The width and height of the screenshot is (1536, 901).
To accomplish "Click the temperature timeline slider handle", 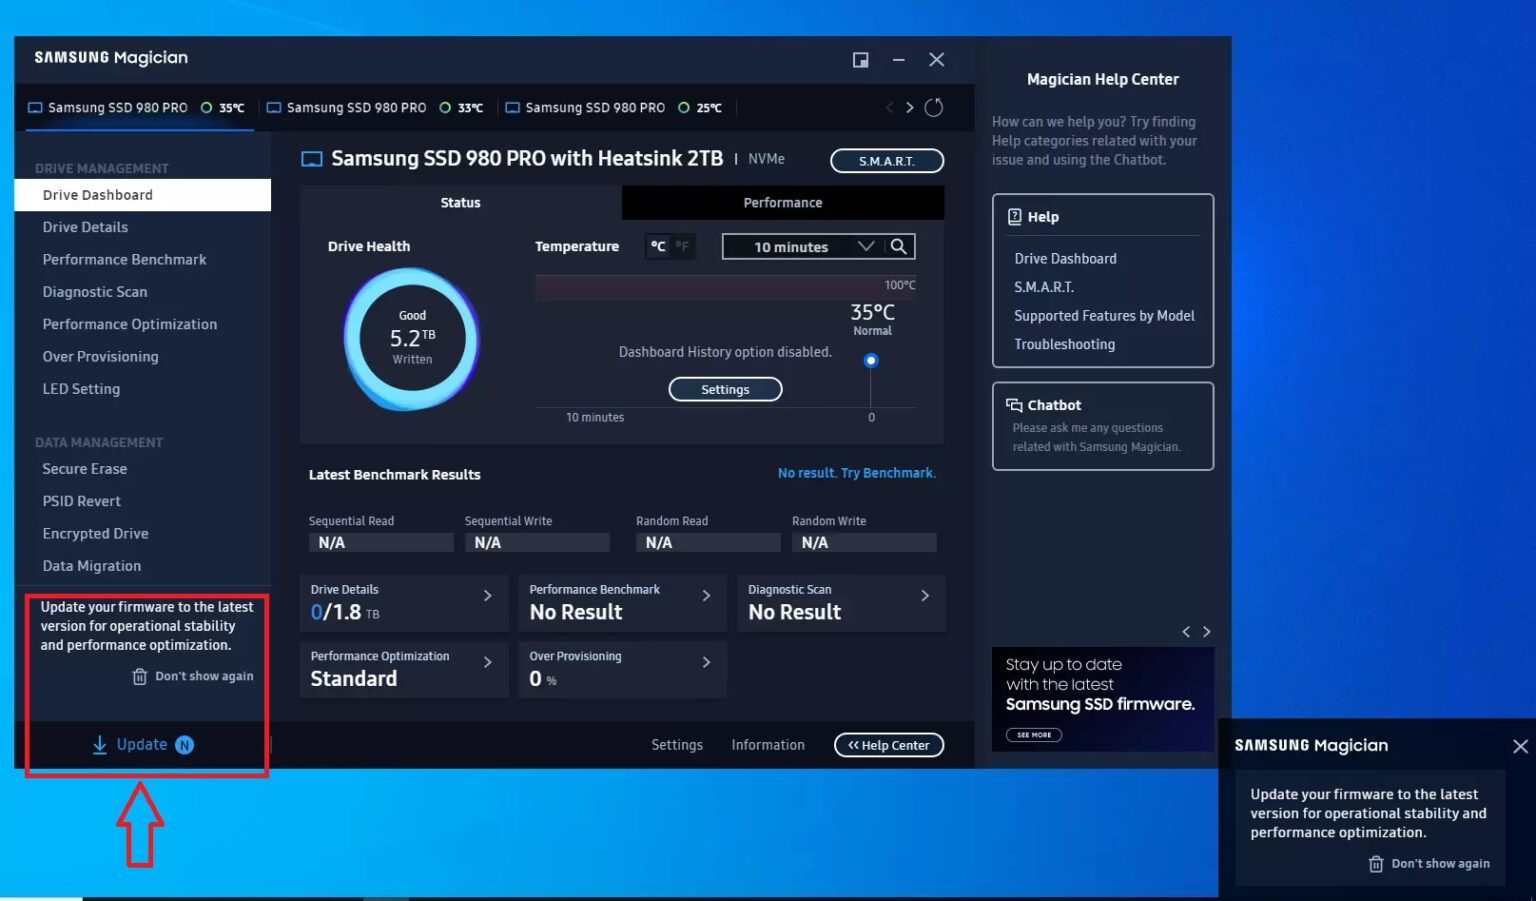I will (870, 359).
